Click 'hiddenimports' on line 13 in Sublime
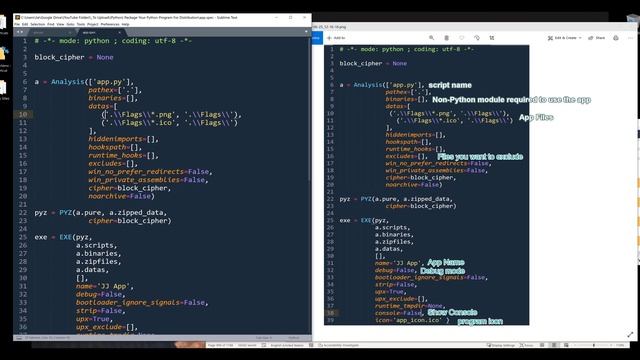This screenshot has width=640, height=360. tap(115, 139)
